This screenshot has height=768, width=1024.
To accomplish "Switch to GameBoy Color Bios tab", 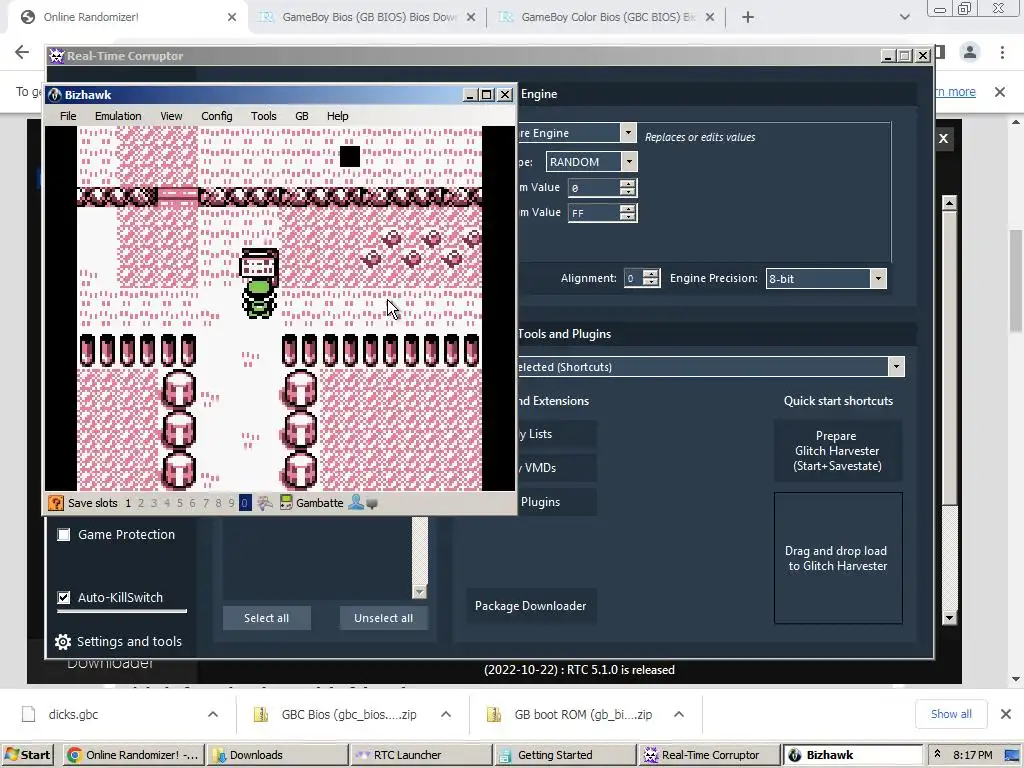I will point(607,17).
